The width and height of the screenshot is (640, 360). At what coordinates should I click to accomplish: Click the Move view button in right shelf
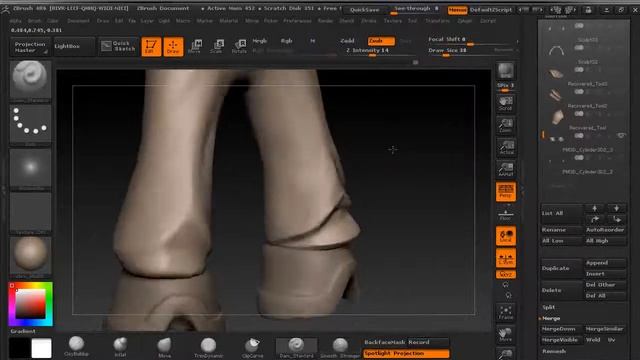click(506, 335)
